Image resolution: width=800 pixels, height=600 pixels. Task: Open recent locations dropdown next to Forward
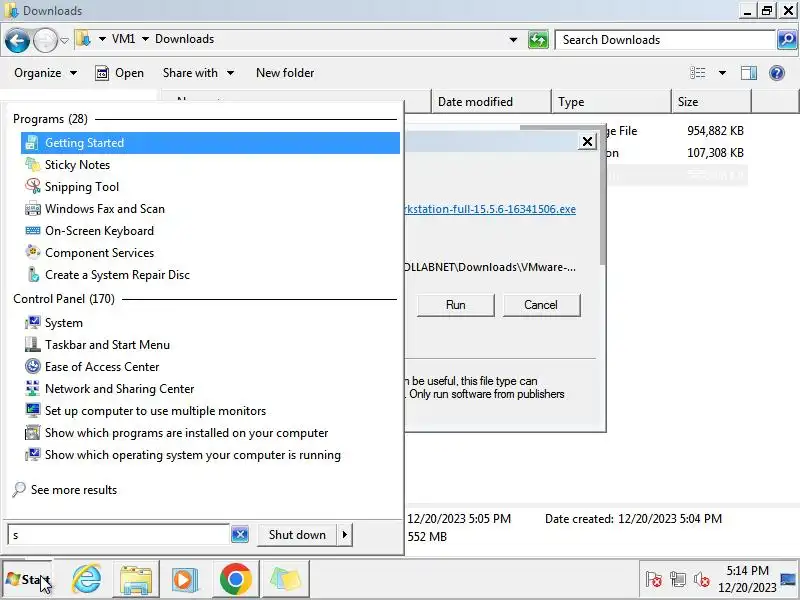click(64, 40)
